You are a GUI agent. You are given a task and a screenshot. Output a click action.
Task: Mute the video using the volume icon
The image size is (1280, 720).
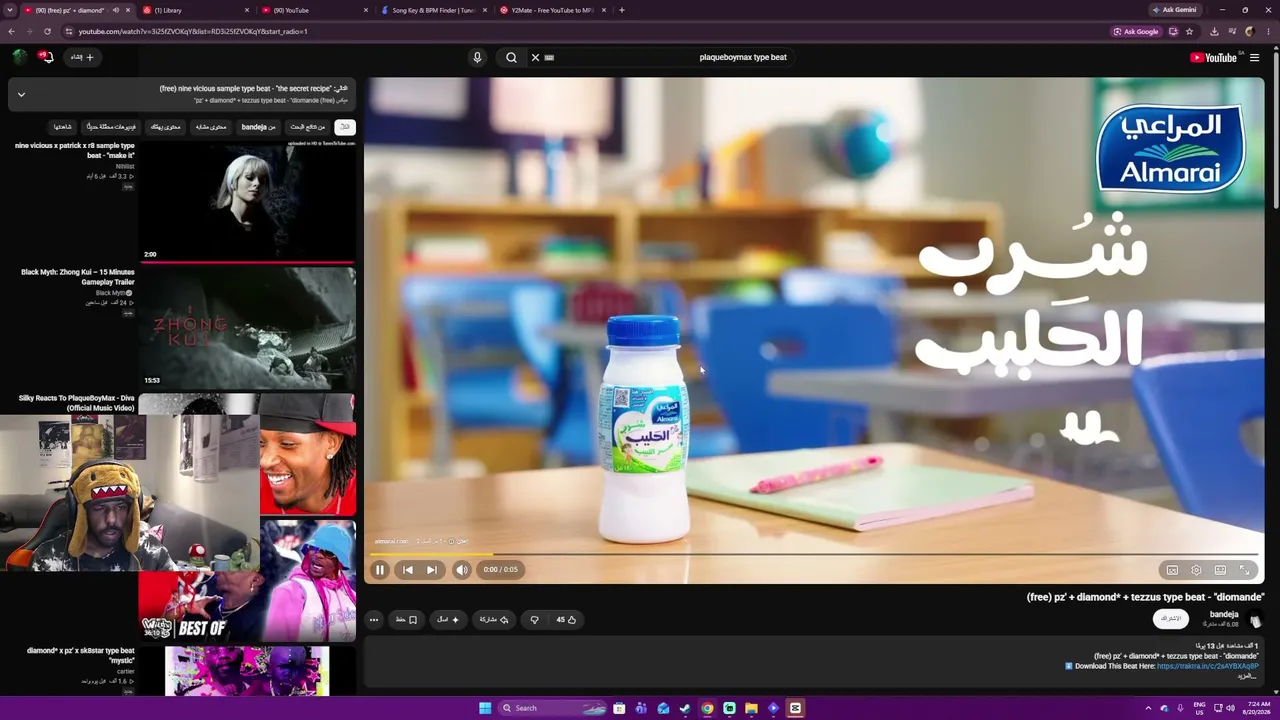click(x=461, y=570)
